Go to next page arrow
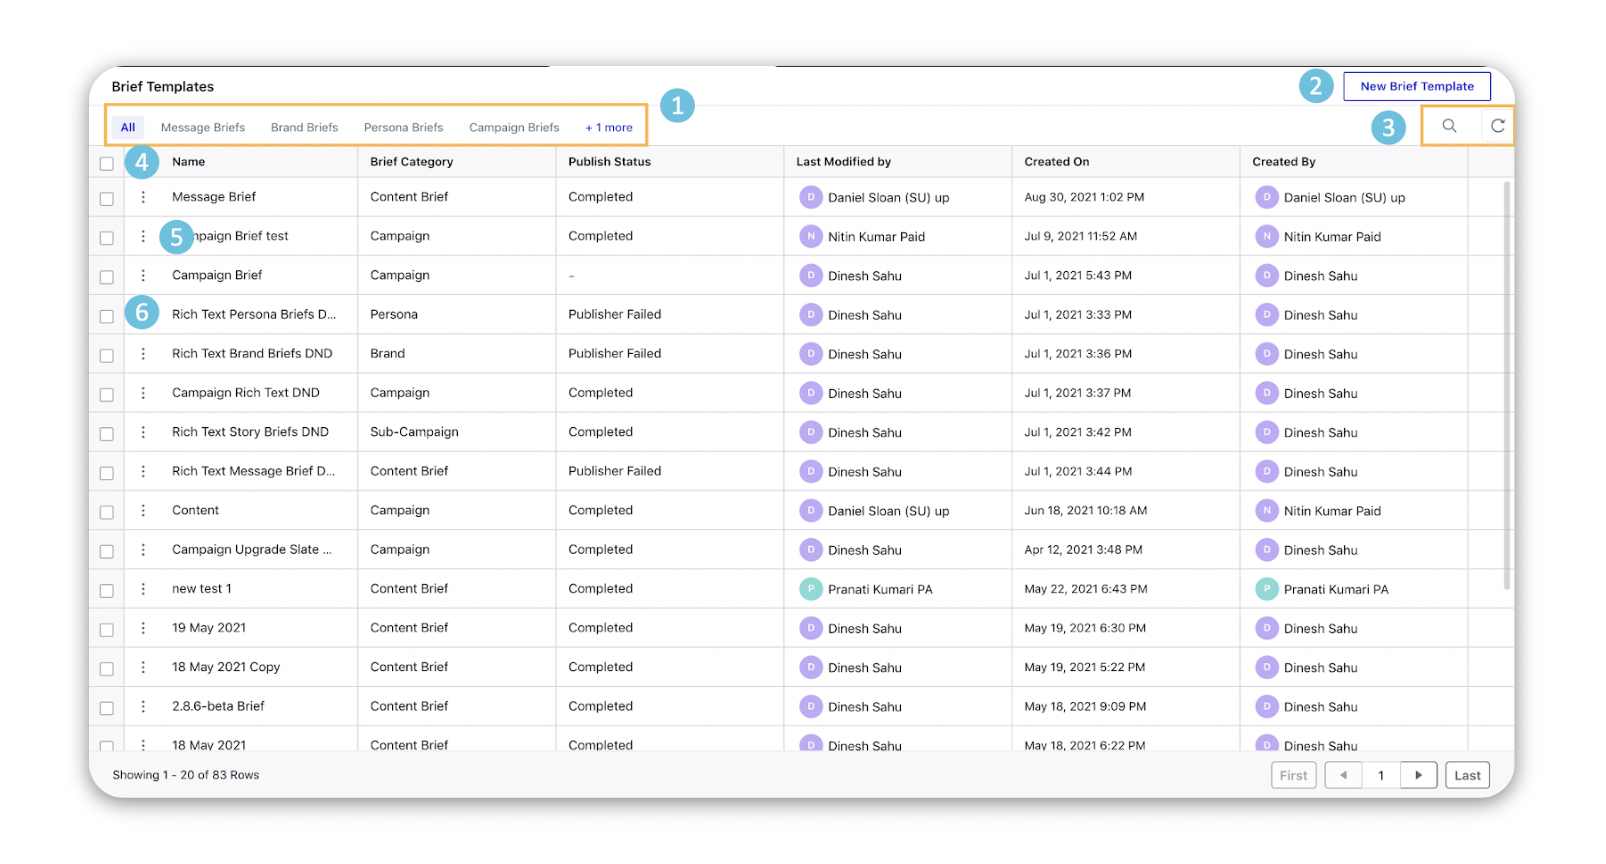Screen dimensions: 1606x864 click(x=1418, y=775)
